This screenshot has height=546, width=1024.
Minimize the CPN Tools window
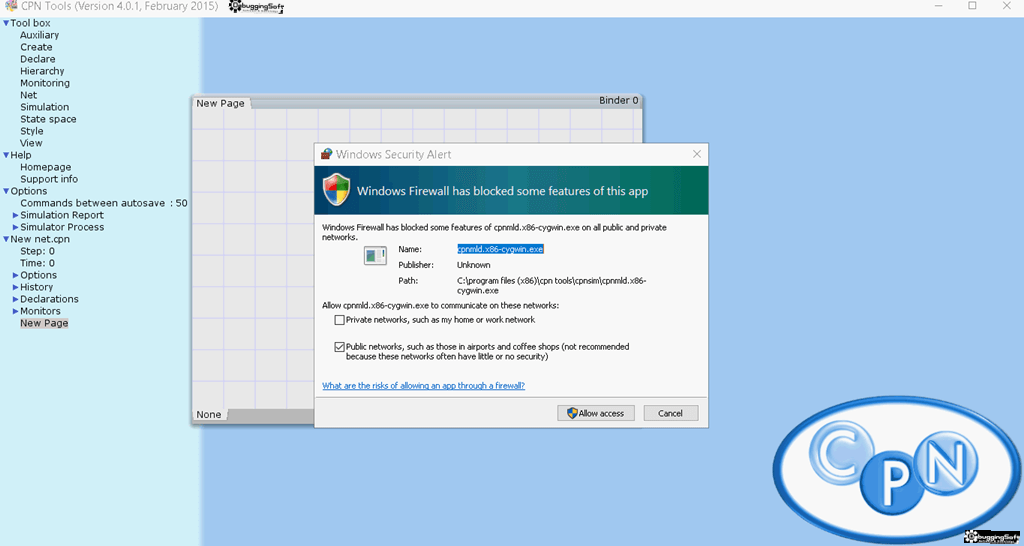coord(938,6)
